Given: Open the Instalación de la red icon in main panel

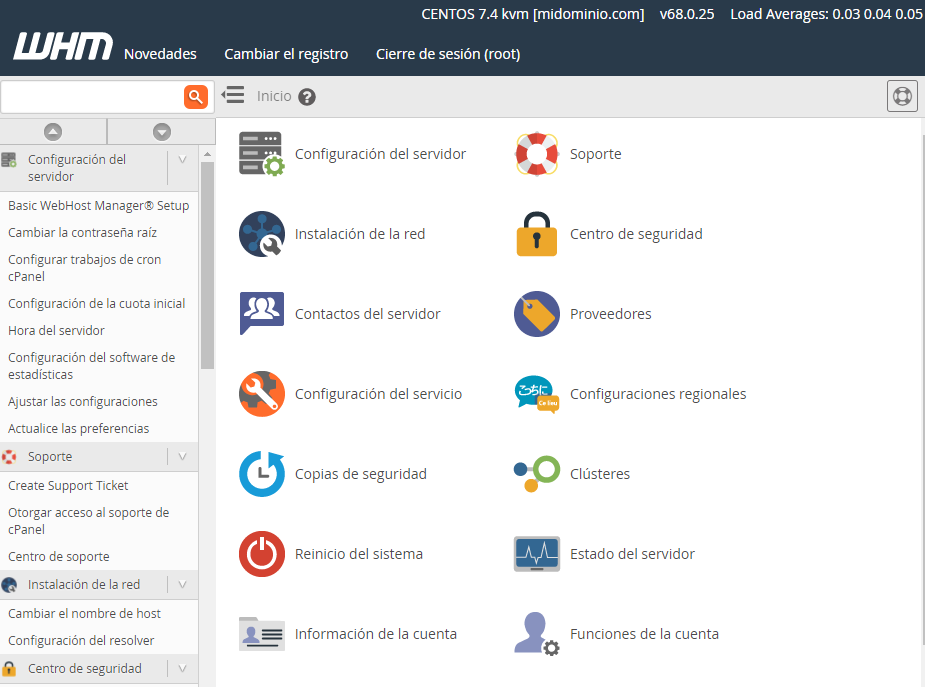Looking at the screenshot, I should point(261,234).
